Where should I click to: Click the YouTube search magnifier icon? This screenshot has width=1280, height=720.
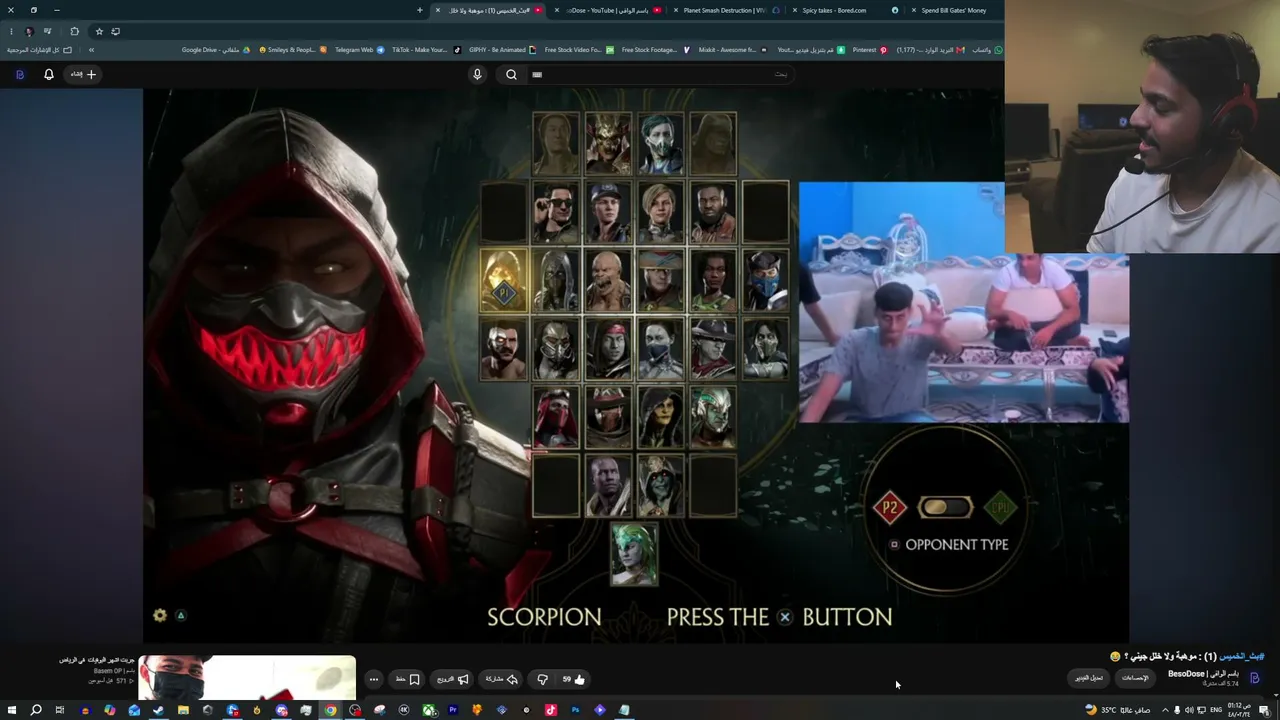(x=512, y=74)
